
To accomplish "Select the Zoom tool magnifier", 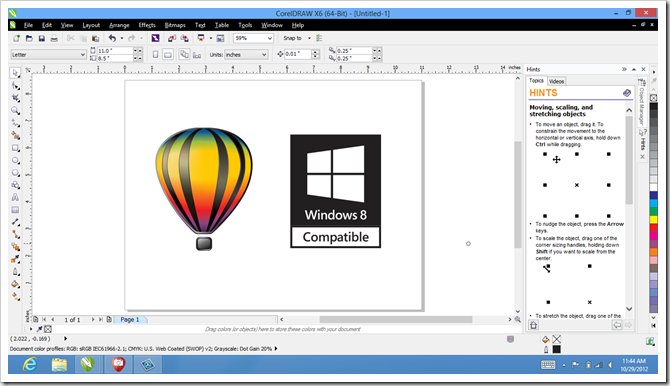I will pyautogui.click(x=15, y=110).
